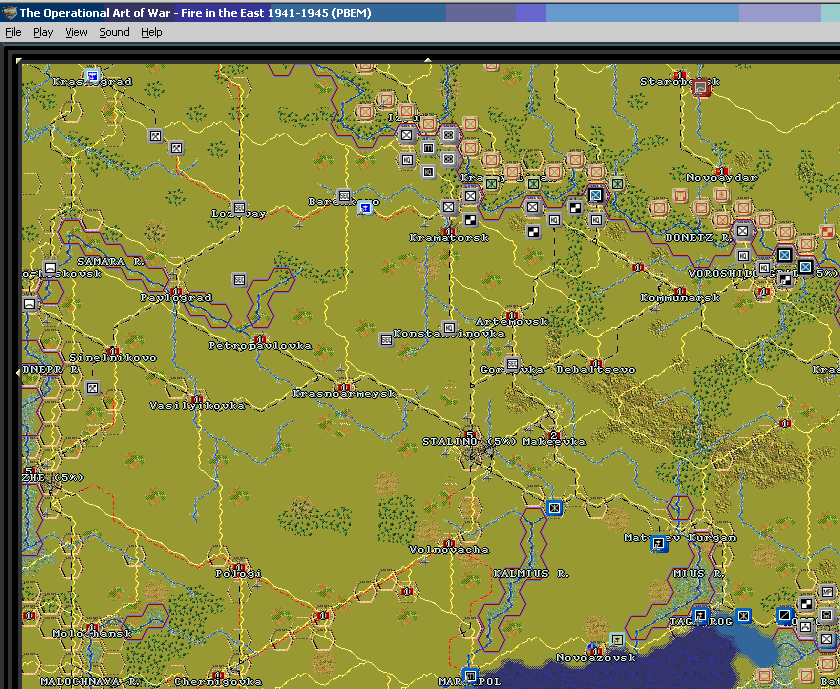Image resolution: width=840 pixels, height=689 pixels.
Task: Click the STALINO (5%) city label
Action: pos(470,442)
